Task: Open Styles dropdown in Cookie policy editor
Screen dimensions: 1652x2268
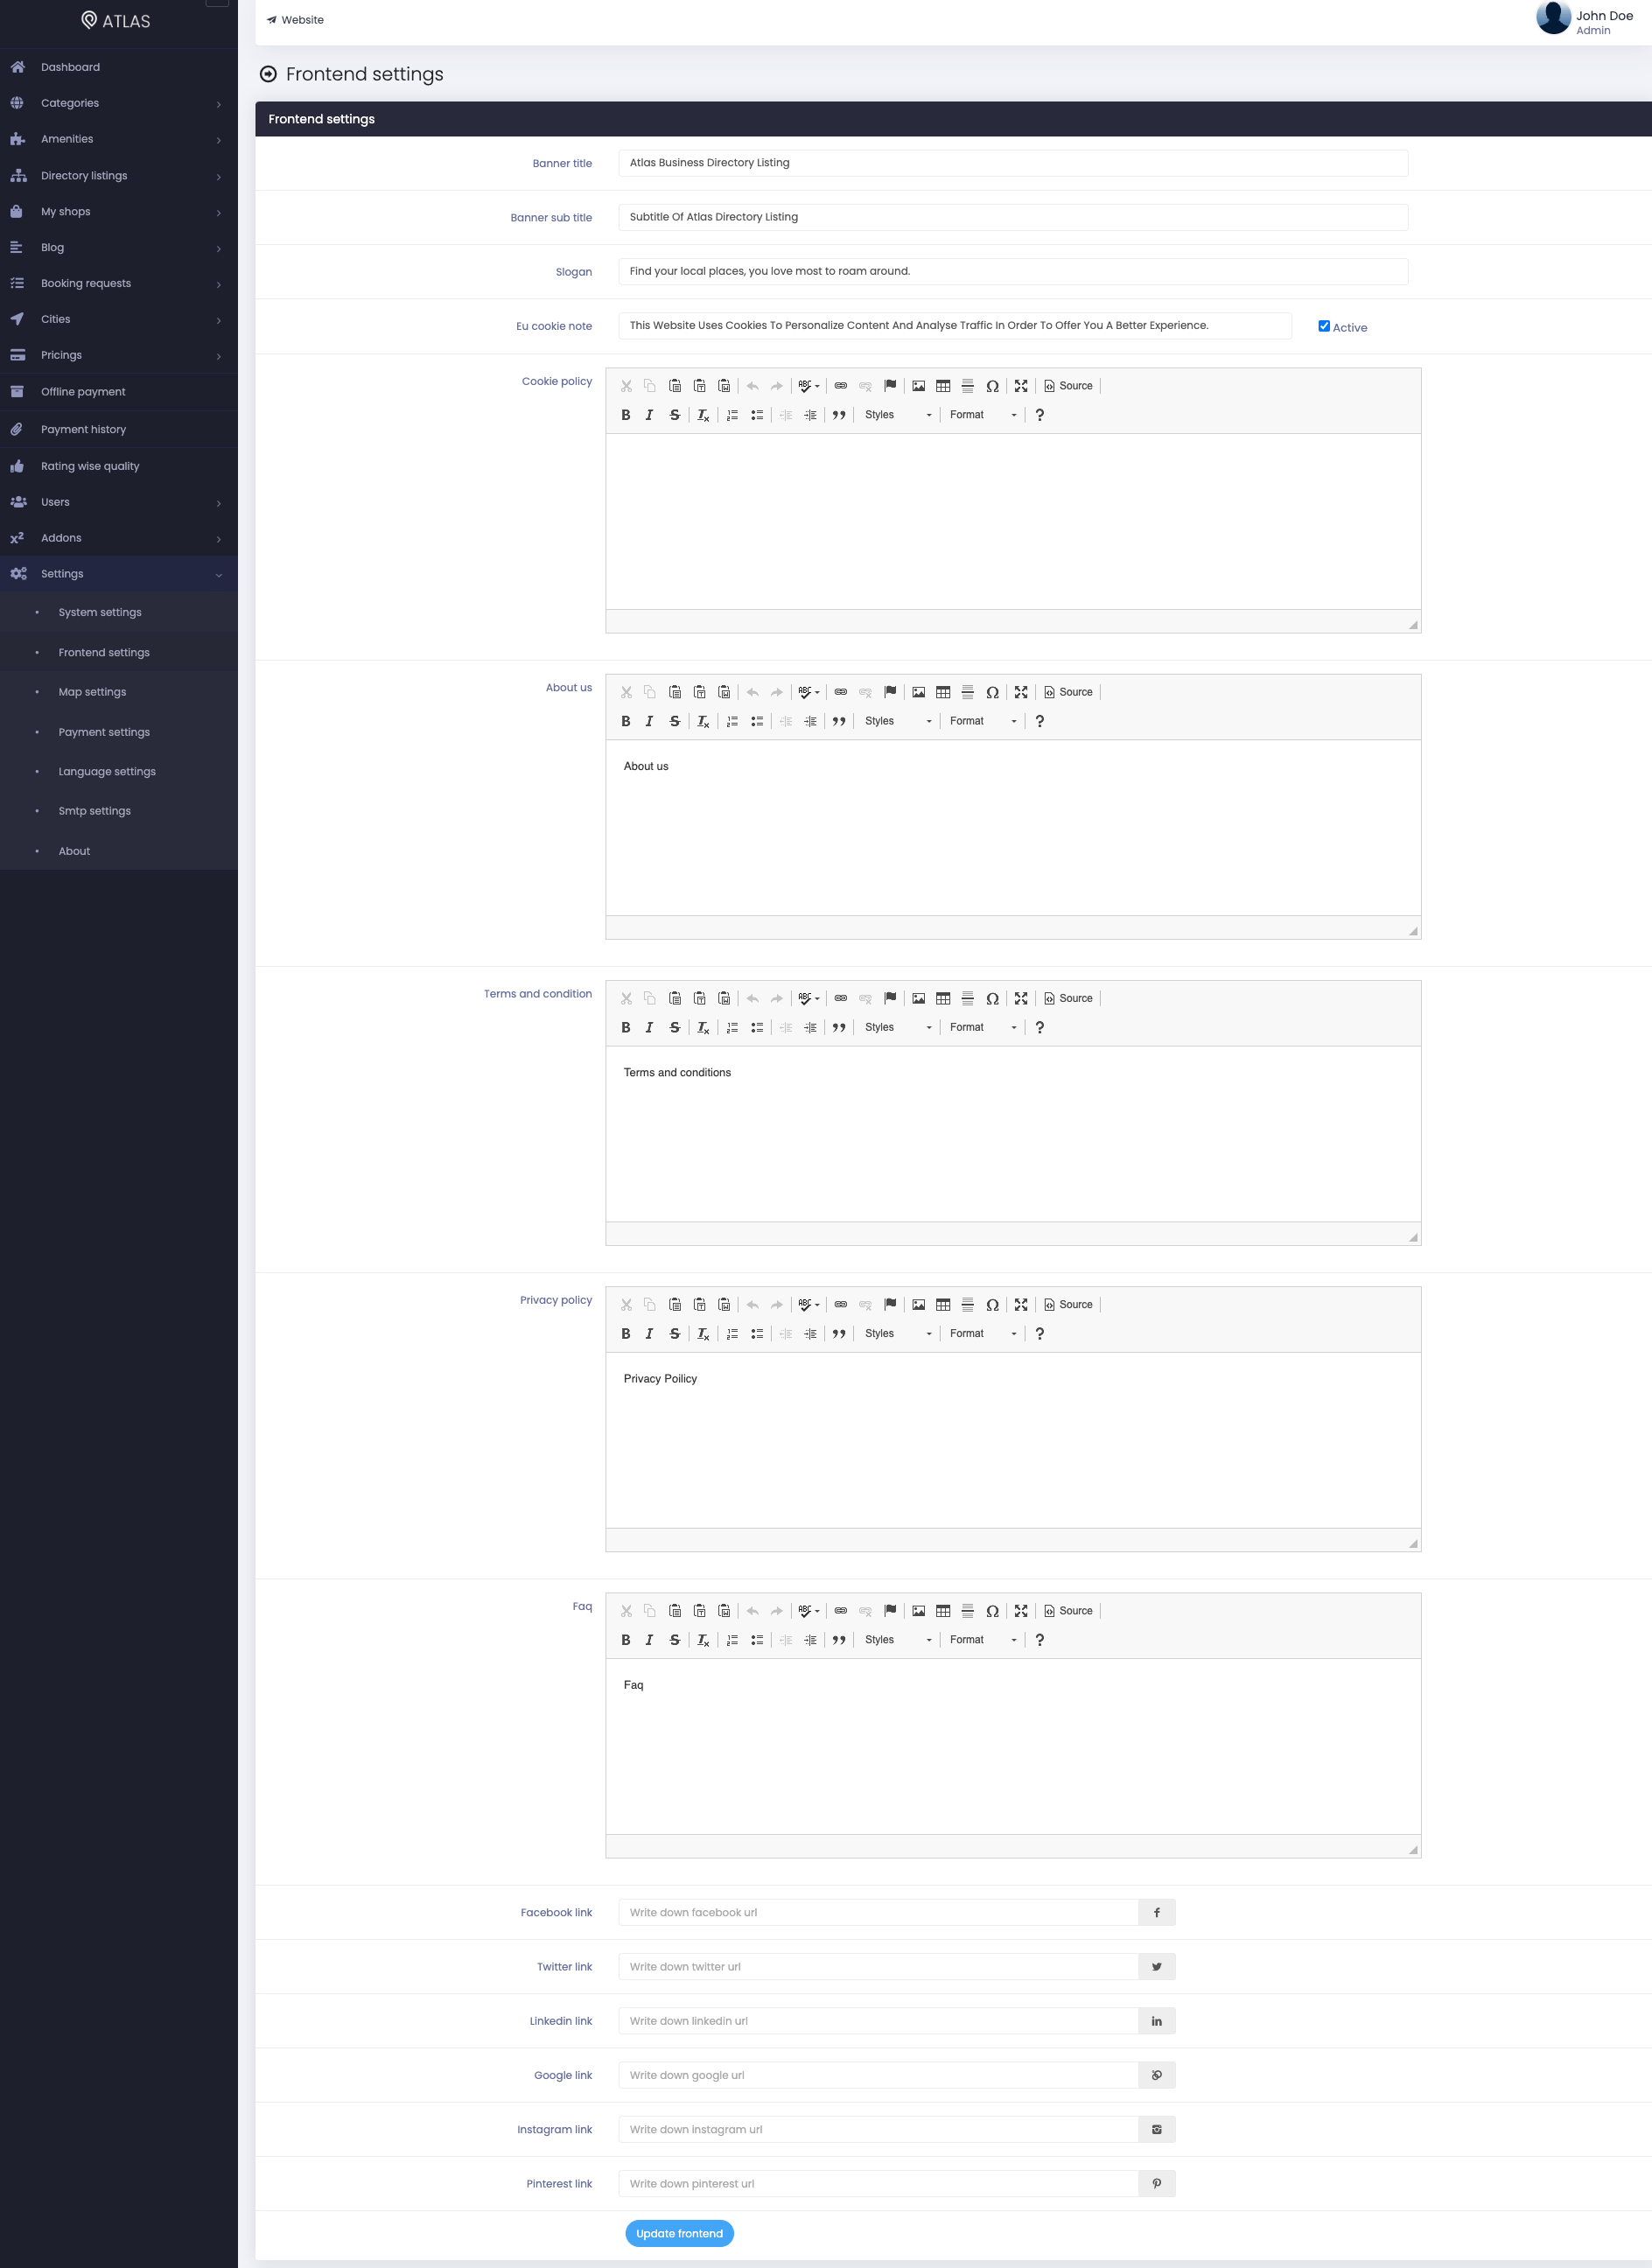Action: [x=898, y=415]
